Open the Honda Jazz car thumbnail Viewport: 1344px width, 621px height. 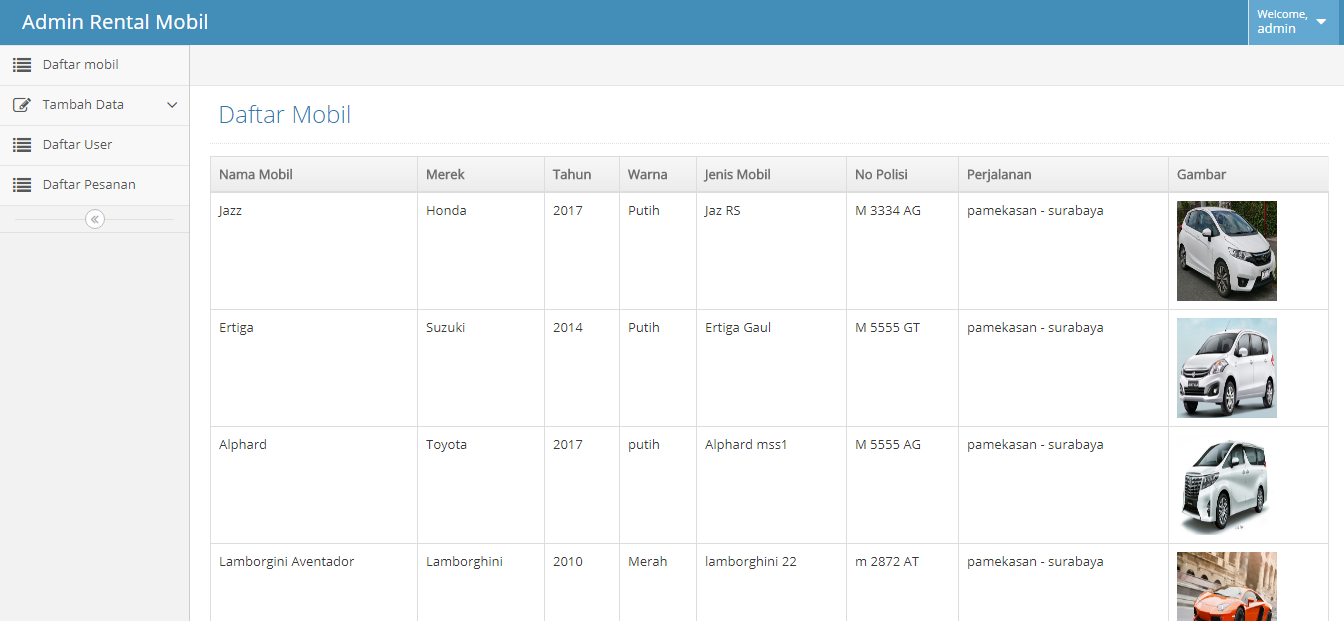tap(1226, 251)
